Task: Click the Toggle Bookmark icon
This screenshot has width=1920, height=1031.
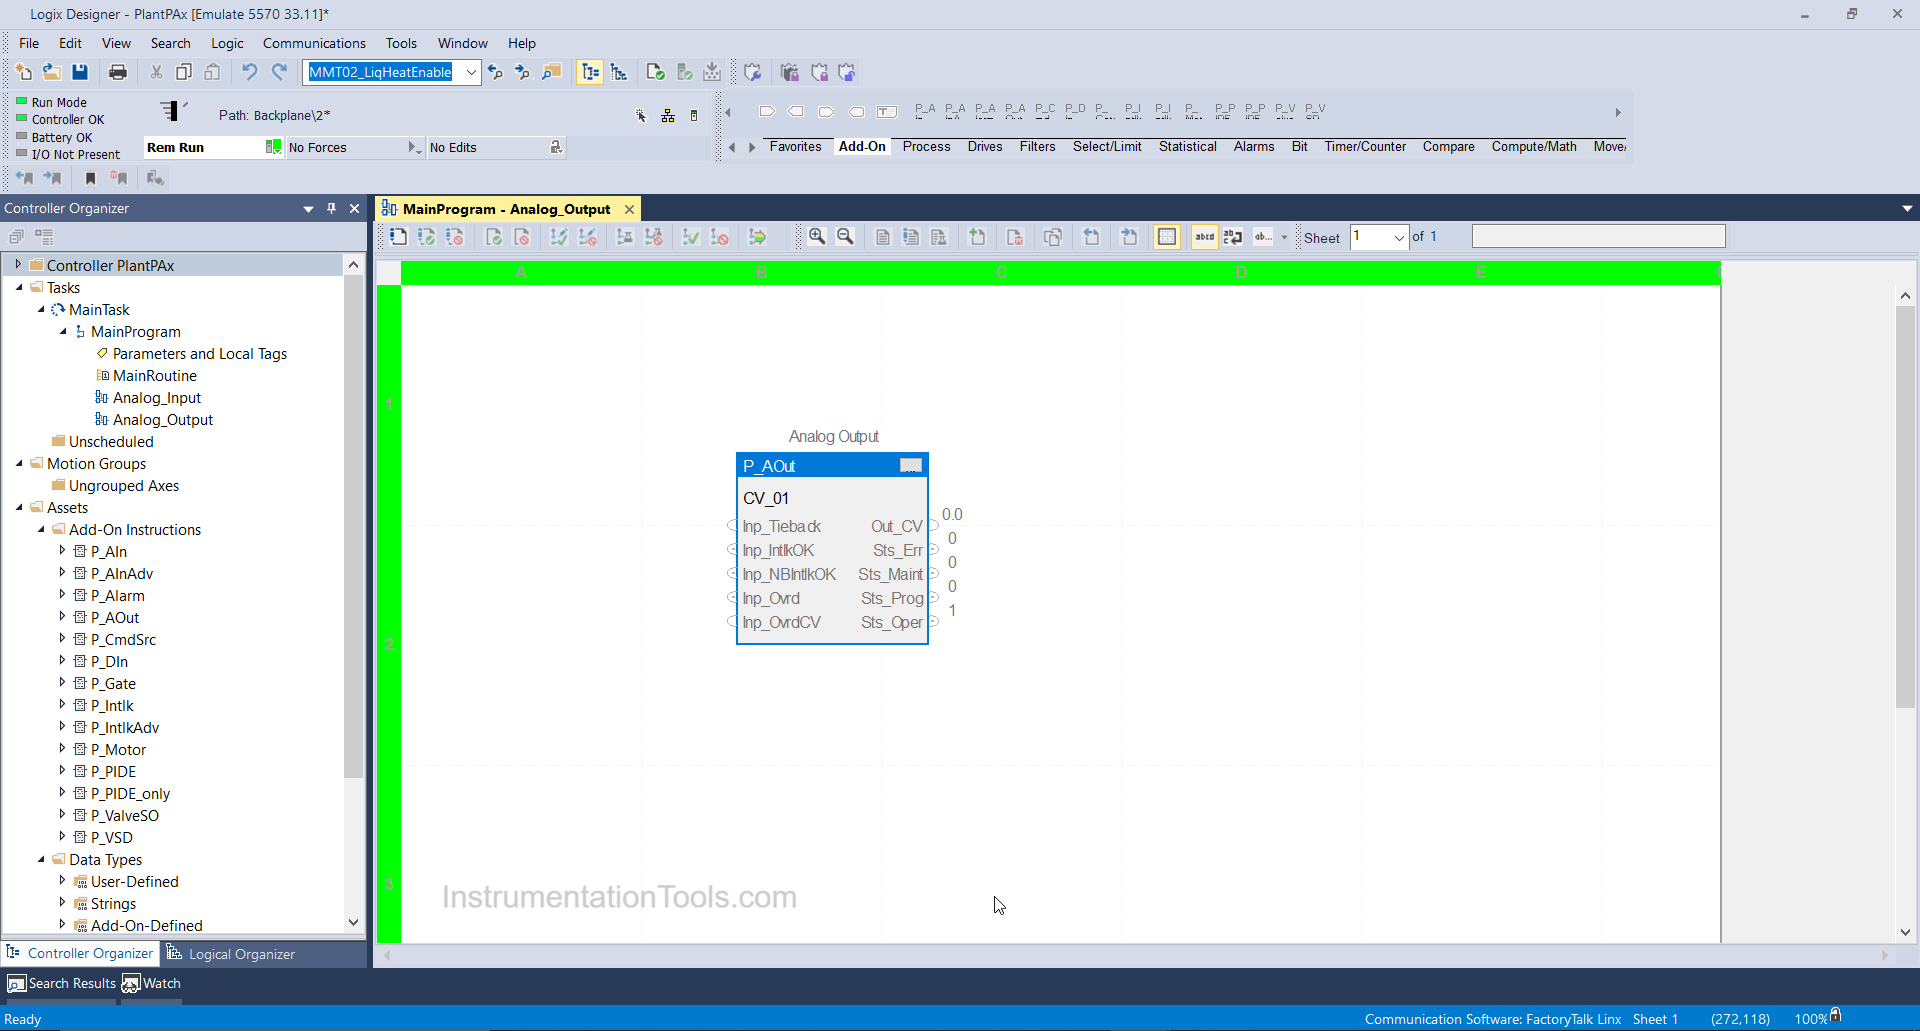Action: 90,178
